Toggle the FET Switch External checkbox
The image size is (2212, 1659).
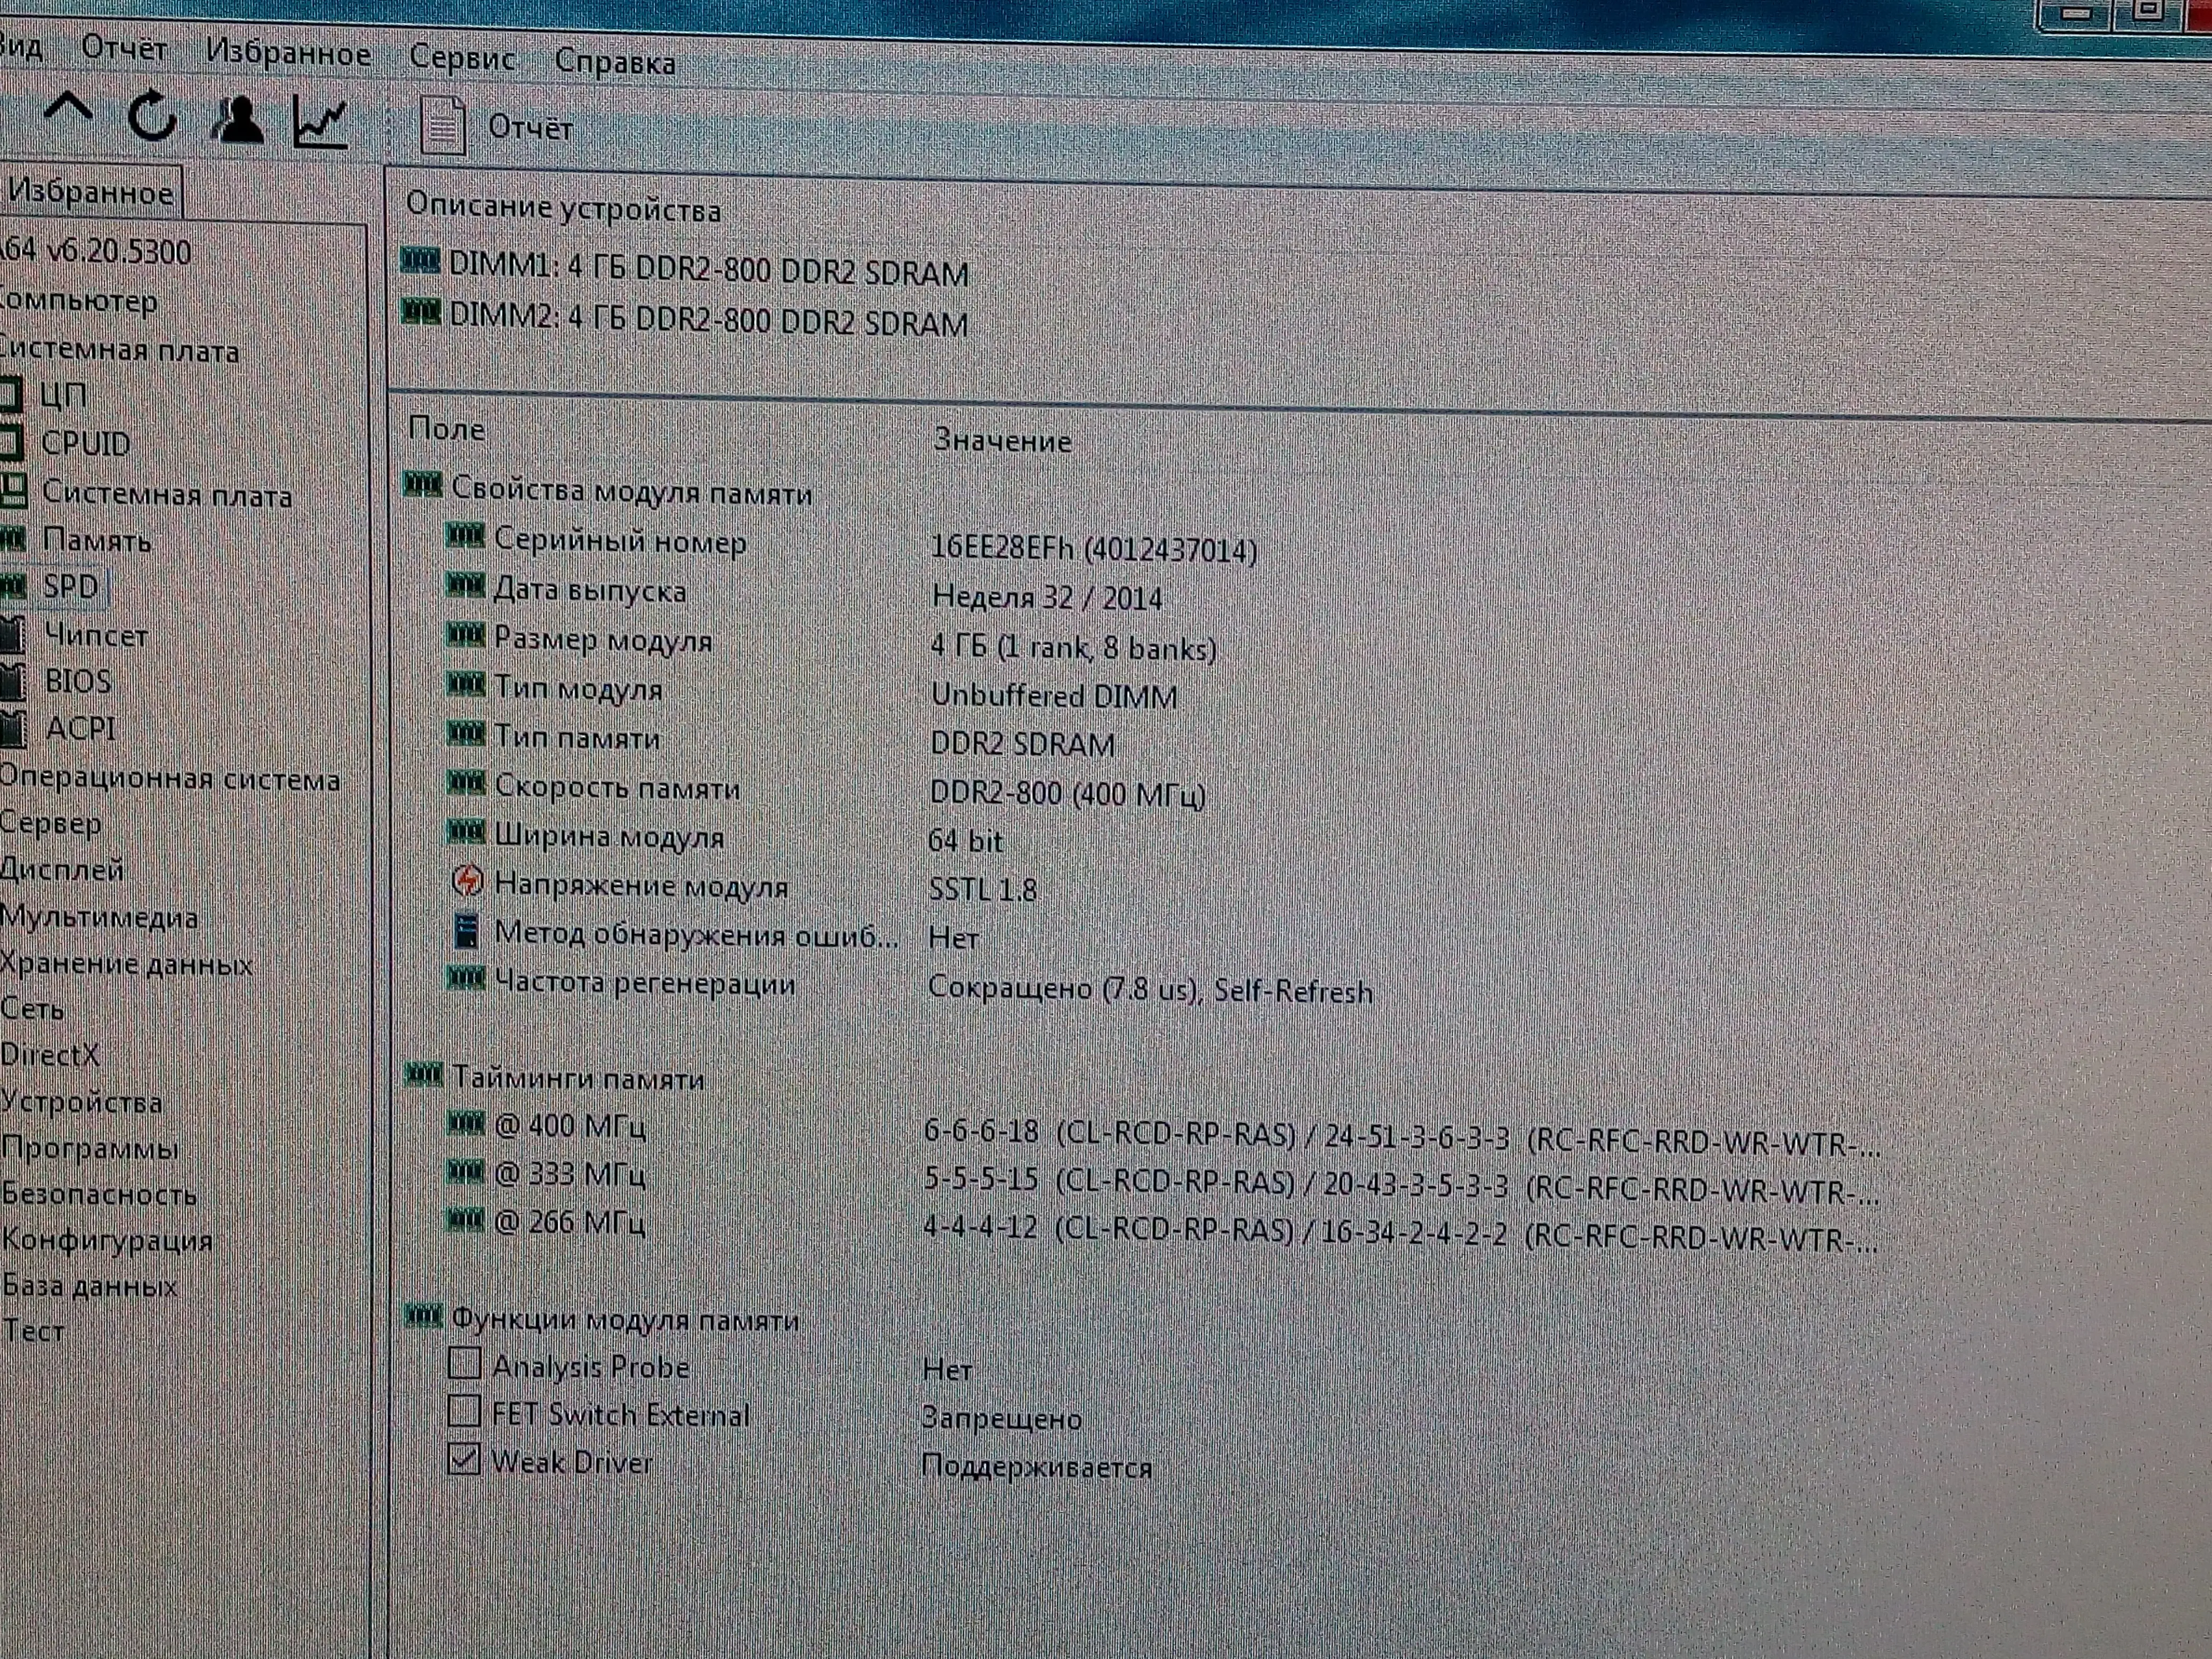[463, 1411]
